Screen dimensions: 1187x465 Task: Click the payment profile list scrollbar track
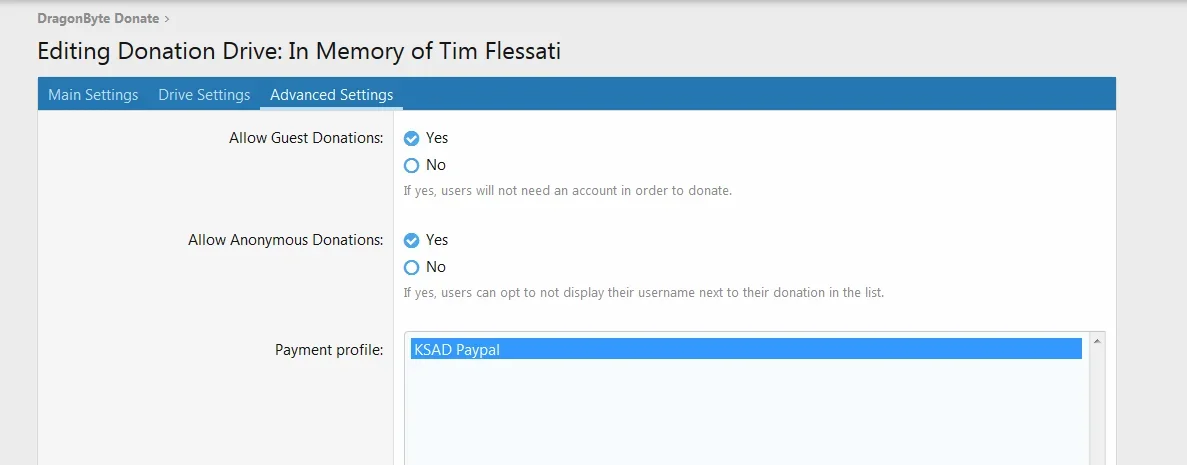pyautogui.click(x=1097, y=410)
